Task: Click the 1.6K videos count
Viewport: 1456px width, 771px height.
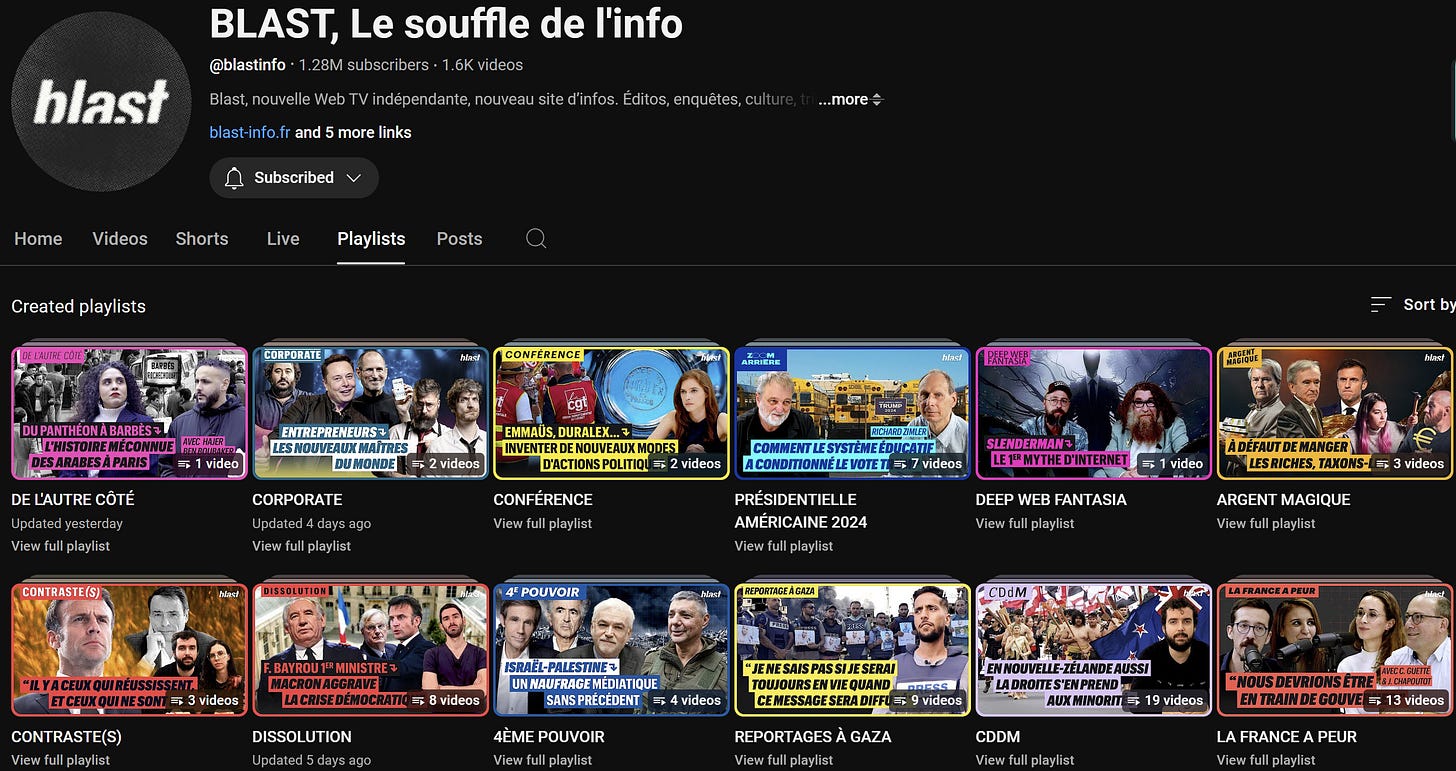Action: tap(482, 65)
